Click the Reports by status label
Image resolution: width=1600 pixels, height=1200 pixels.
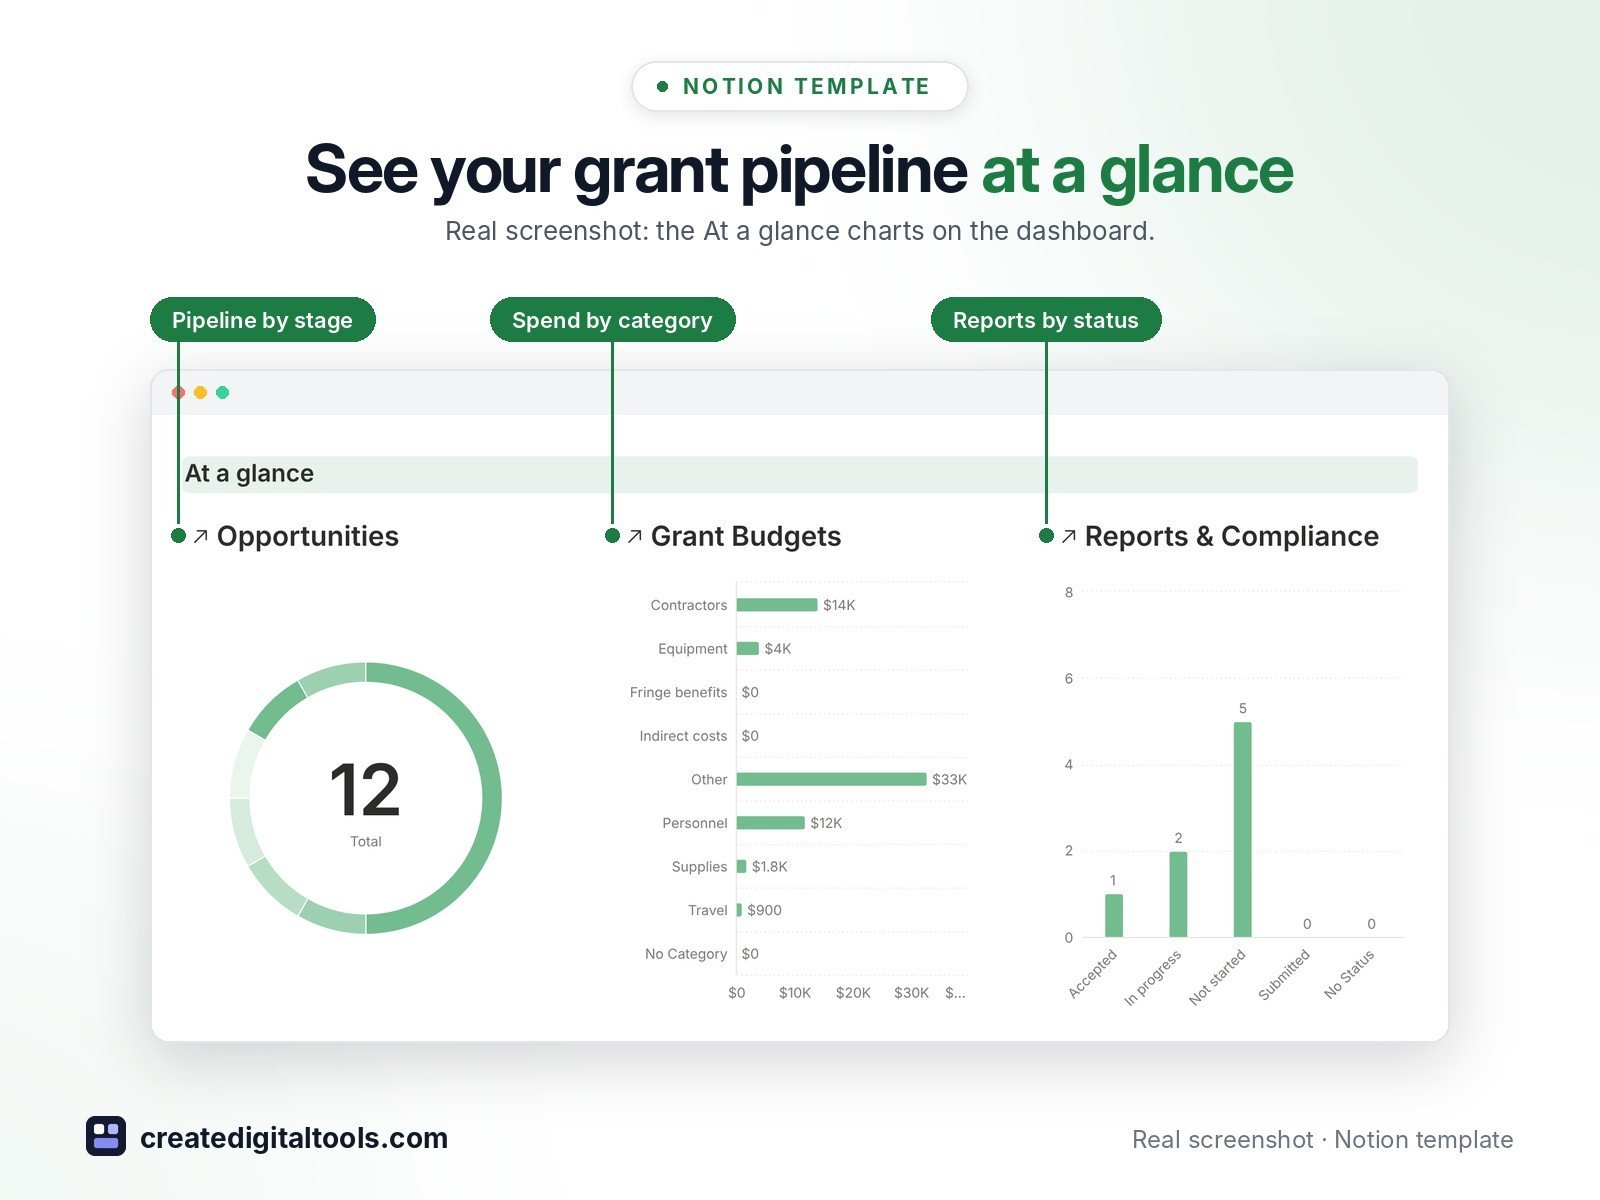pyautogui.click(x=1046, y=320)
